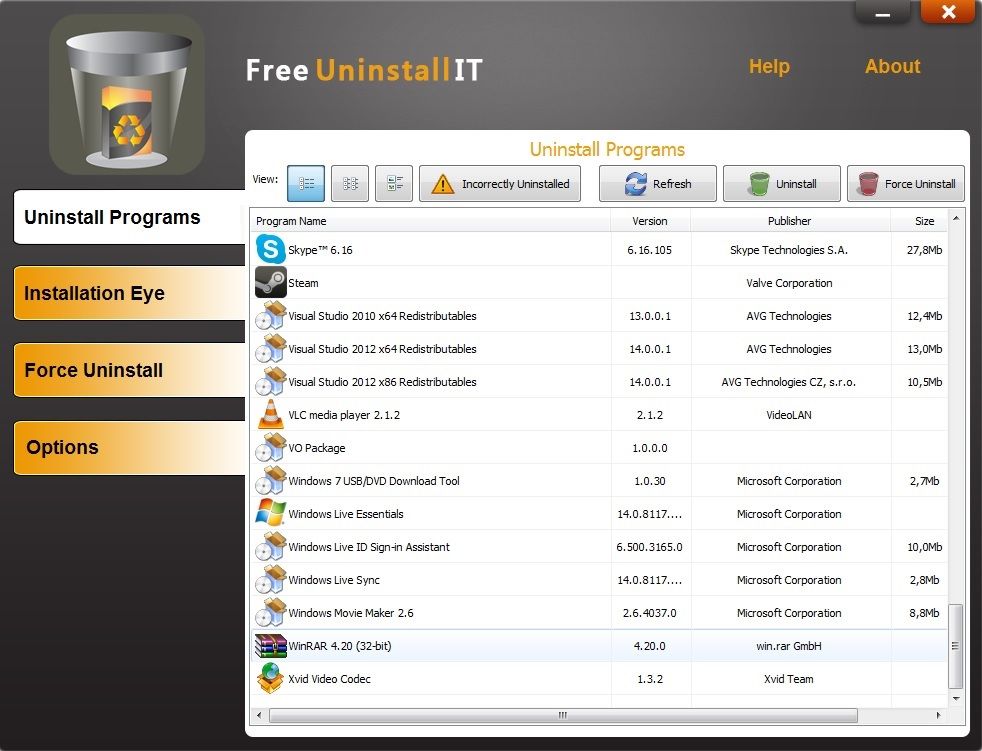Click AVG Technologies CZ, s.r.o. publisher cell
Image resolution: width=982 pixels, height=751 pixels.
pos(789,382)
